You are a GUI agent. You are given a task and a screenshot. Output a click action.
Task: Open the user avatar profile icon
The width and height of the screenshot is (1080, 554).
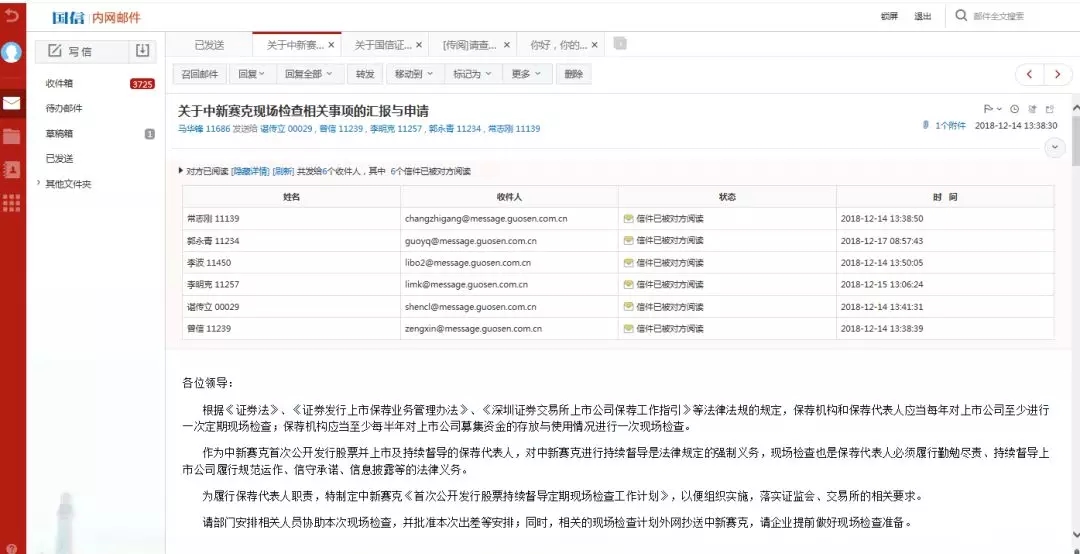(x=12, y=52)
